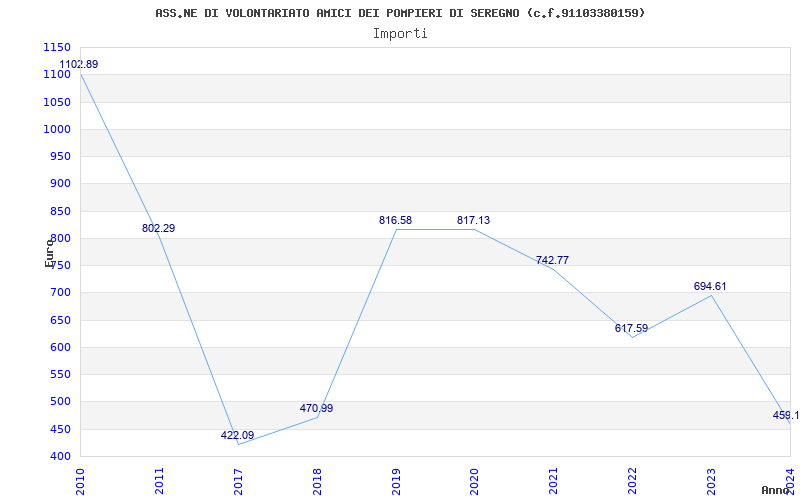The width and height of the screenshot is (800, 500).
Task: Click the y-axis value 550
Action: (61, 374)
